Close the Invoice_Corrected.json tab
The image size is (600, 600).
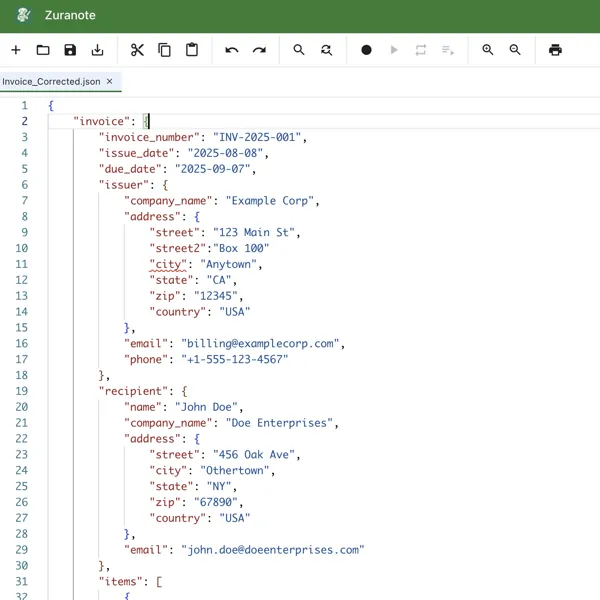pyautogui.click(x=110, y=82)
